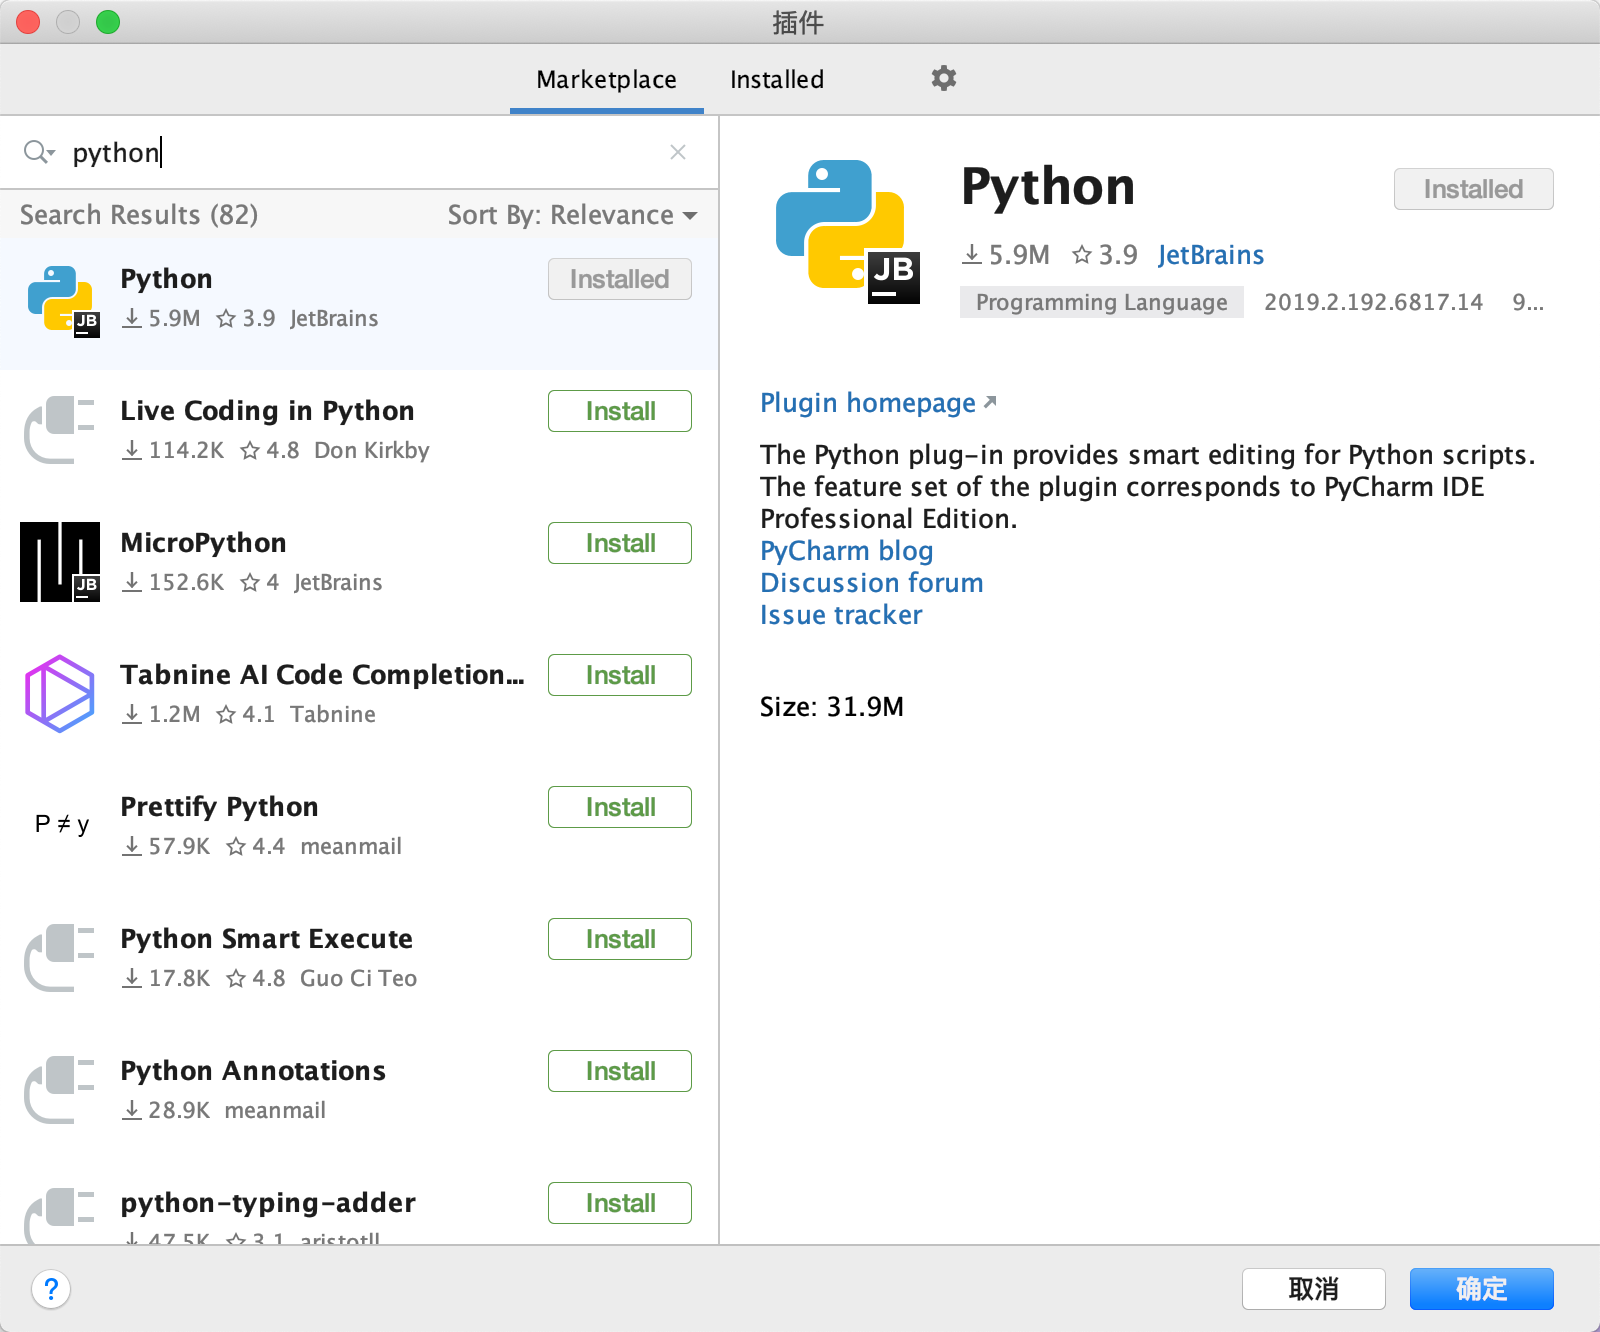Click the Don Kirkby author name
Screen dimensions: 1600x1332
tap(372, 451)
